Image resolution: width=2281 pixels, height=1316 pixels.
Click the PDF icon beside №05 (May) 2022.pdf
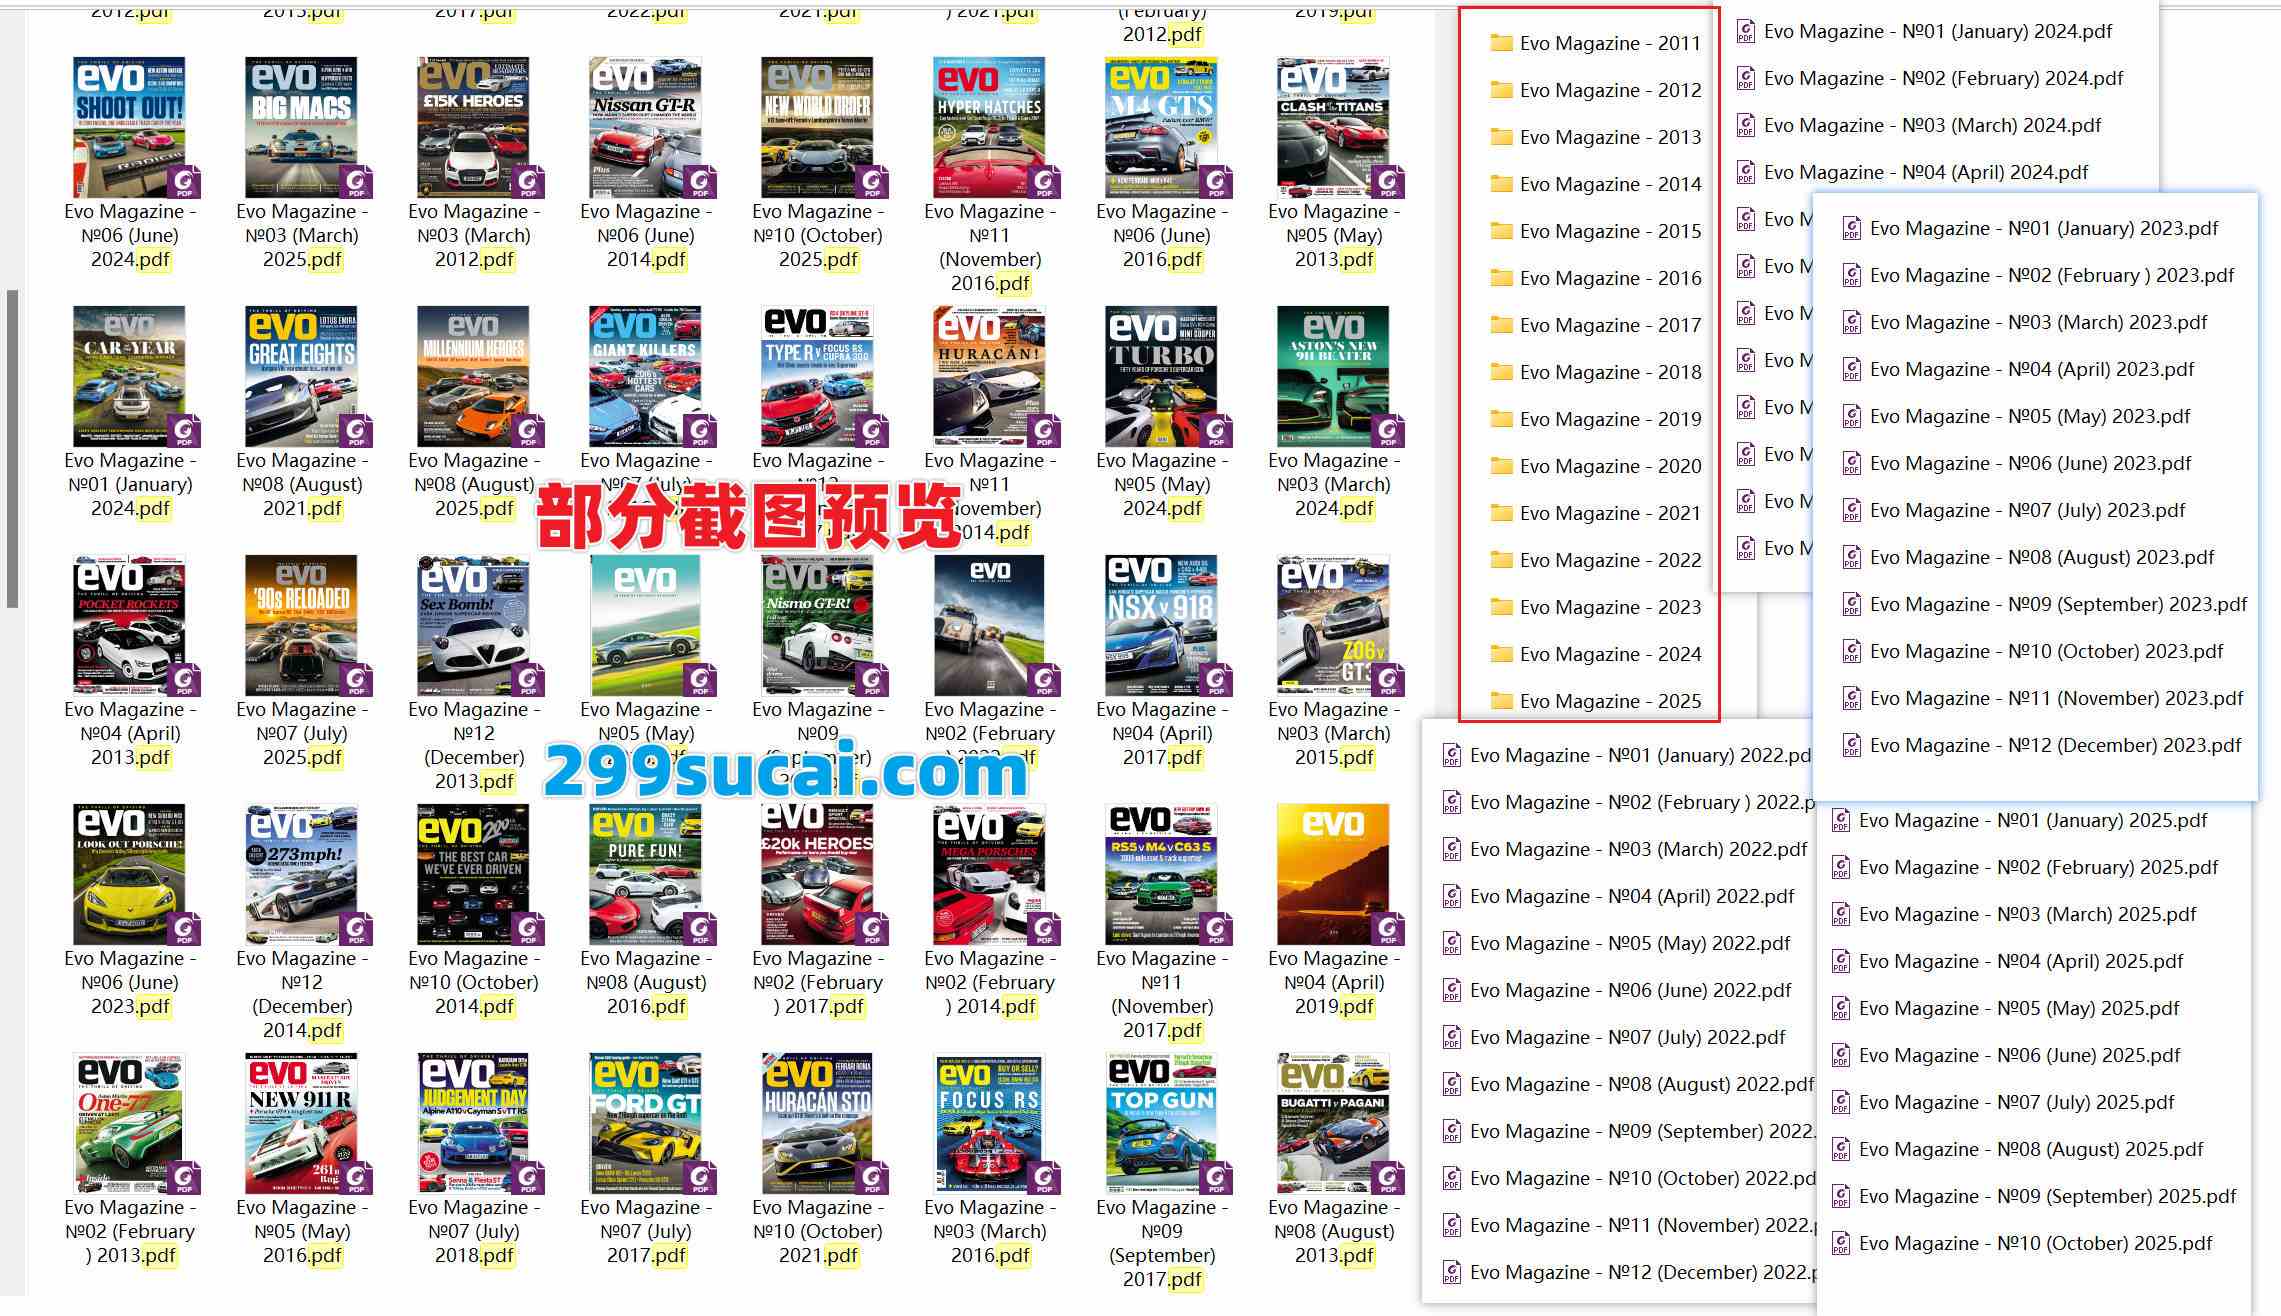[x=1452, y=943]
